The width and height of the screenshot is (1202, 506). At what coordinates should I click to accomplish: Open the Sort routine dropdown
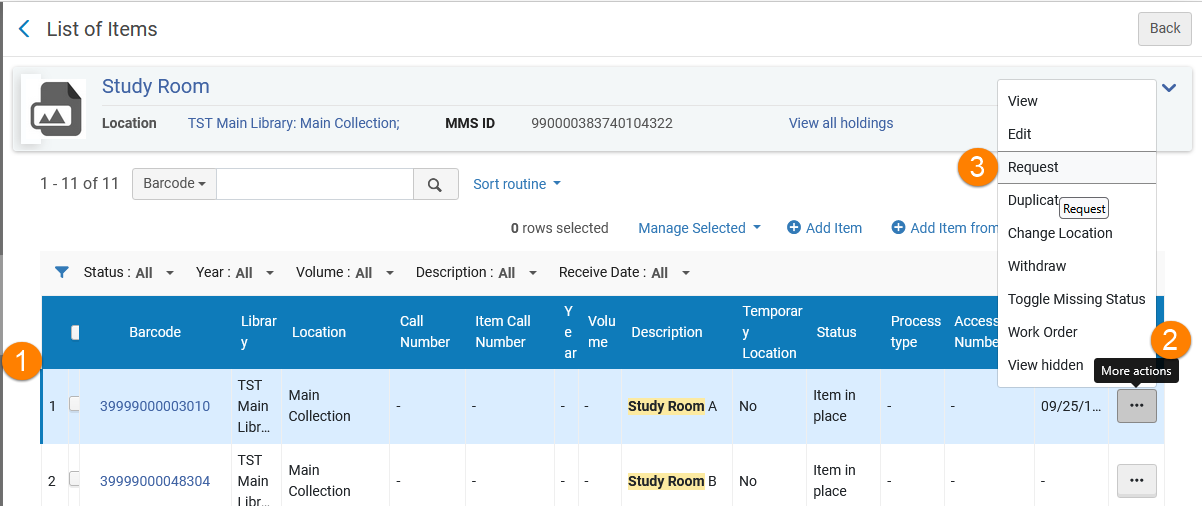tap(517, 184)
